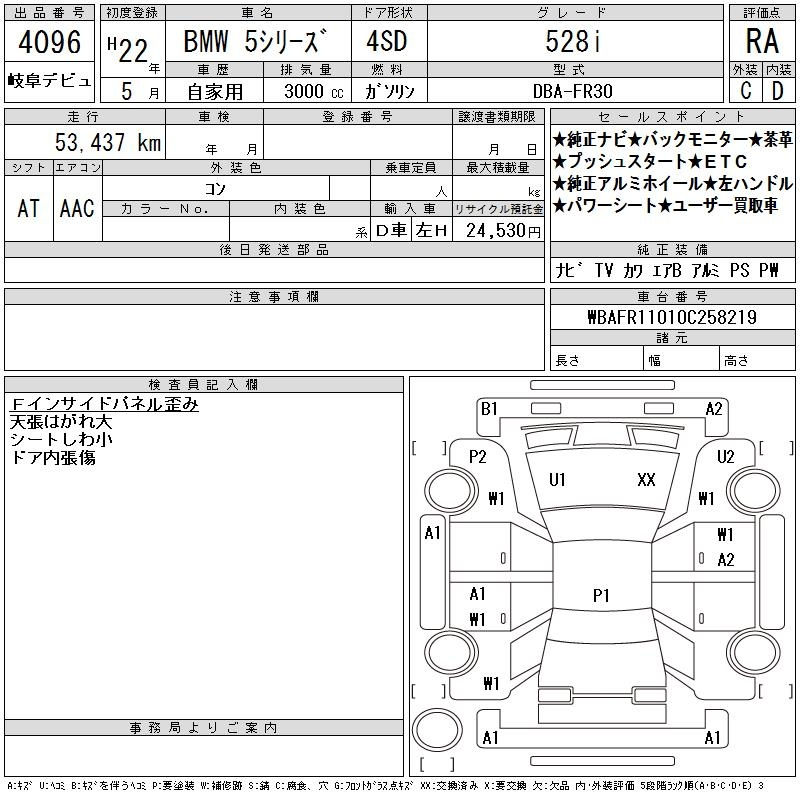Select the P2 paint mark on the fender
800x800 pixels.
477,456
